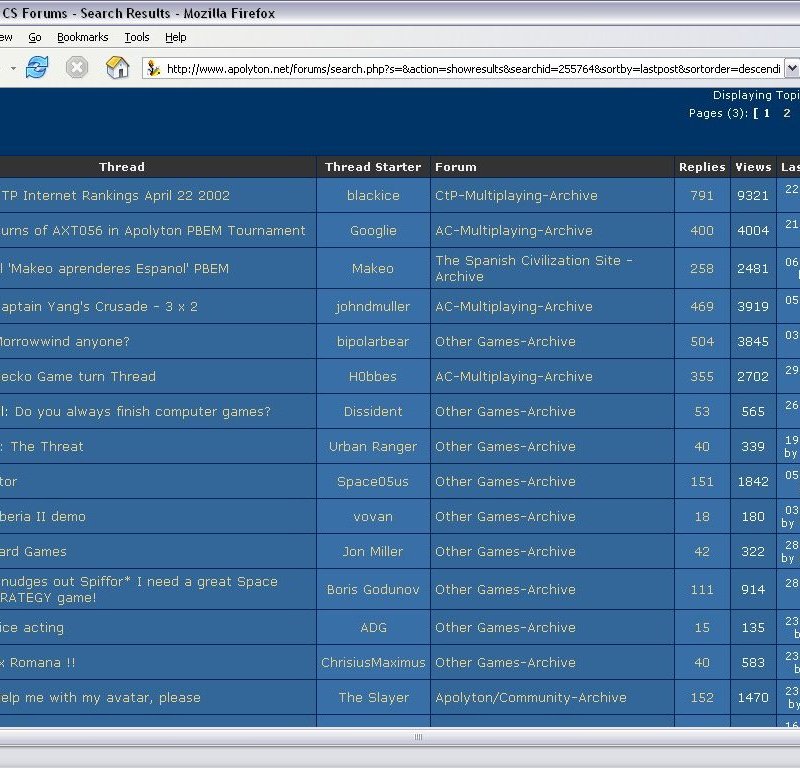Open the Tools menu
The width and height of the screenshot is (800, 768).
pyautogui.click(x=137, y=37)
